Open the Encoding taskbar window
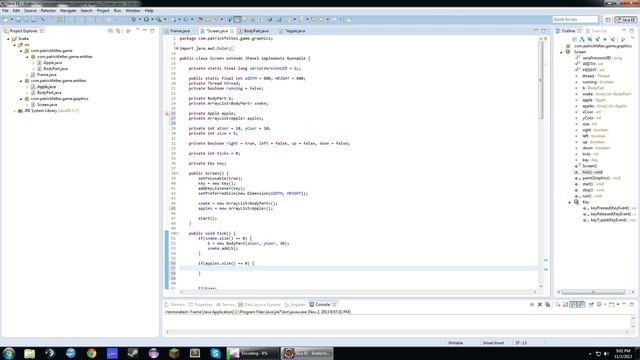This screenshot has width=640, height=360. (252, 353)
